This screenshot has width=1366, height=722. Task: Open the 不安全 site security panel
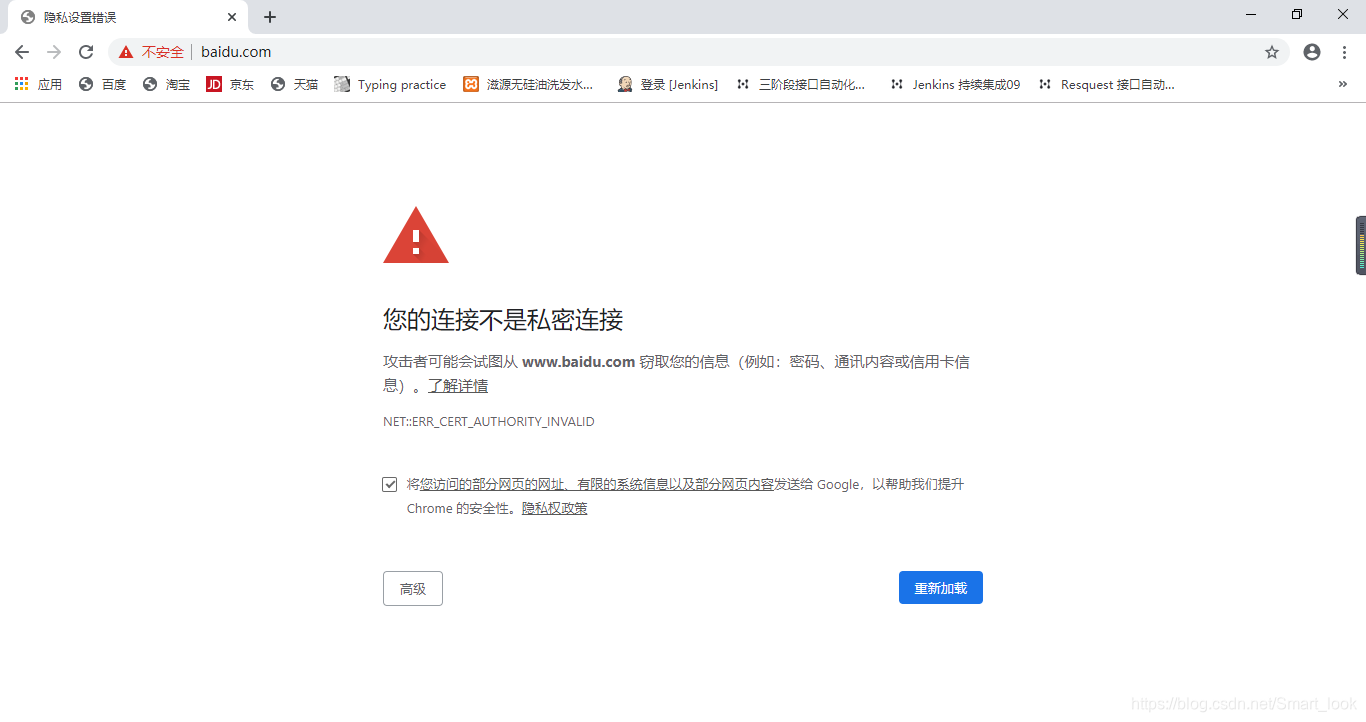(x=150, y=52)
